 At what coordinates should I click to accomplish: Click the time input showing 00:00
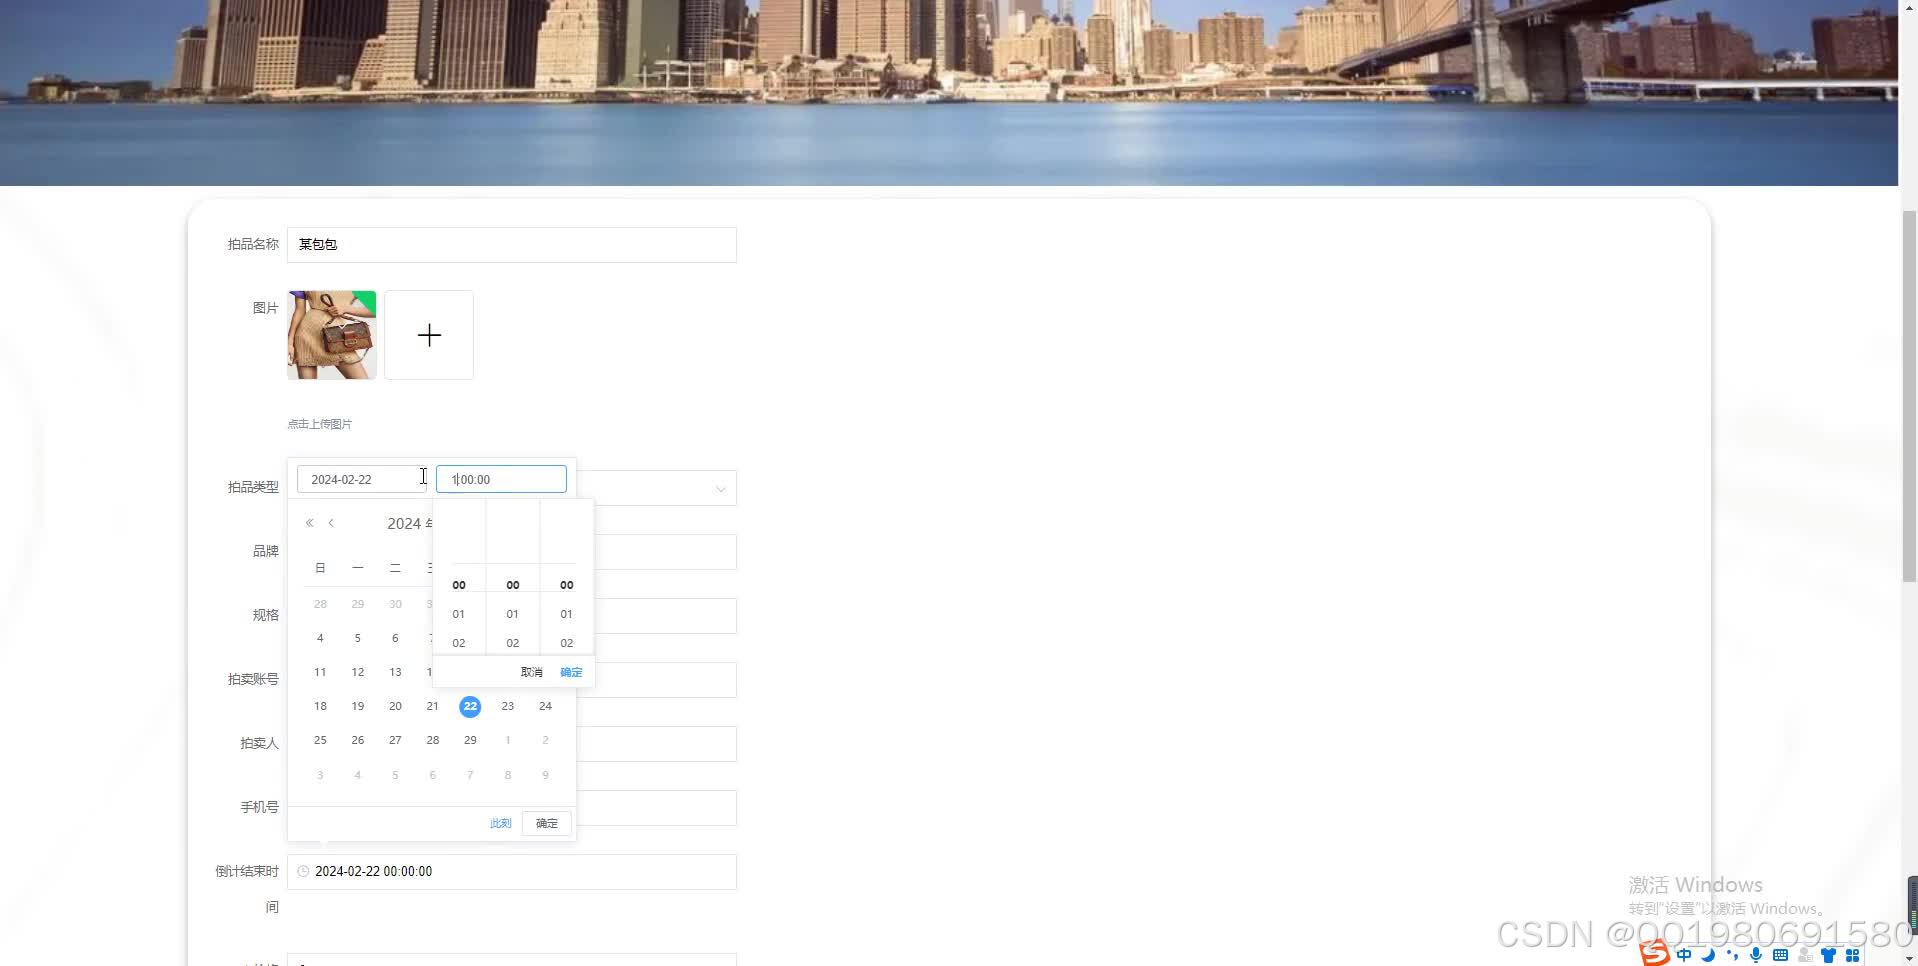coord(501,479)
